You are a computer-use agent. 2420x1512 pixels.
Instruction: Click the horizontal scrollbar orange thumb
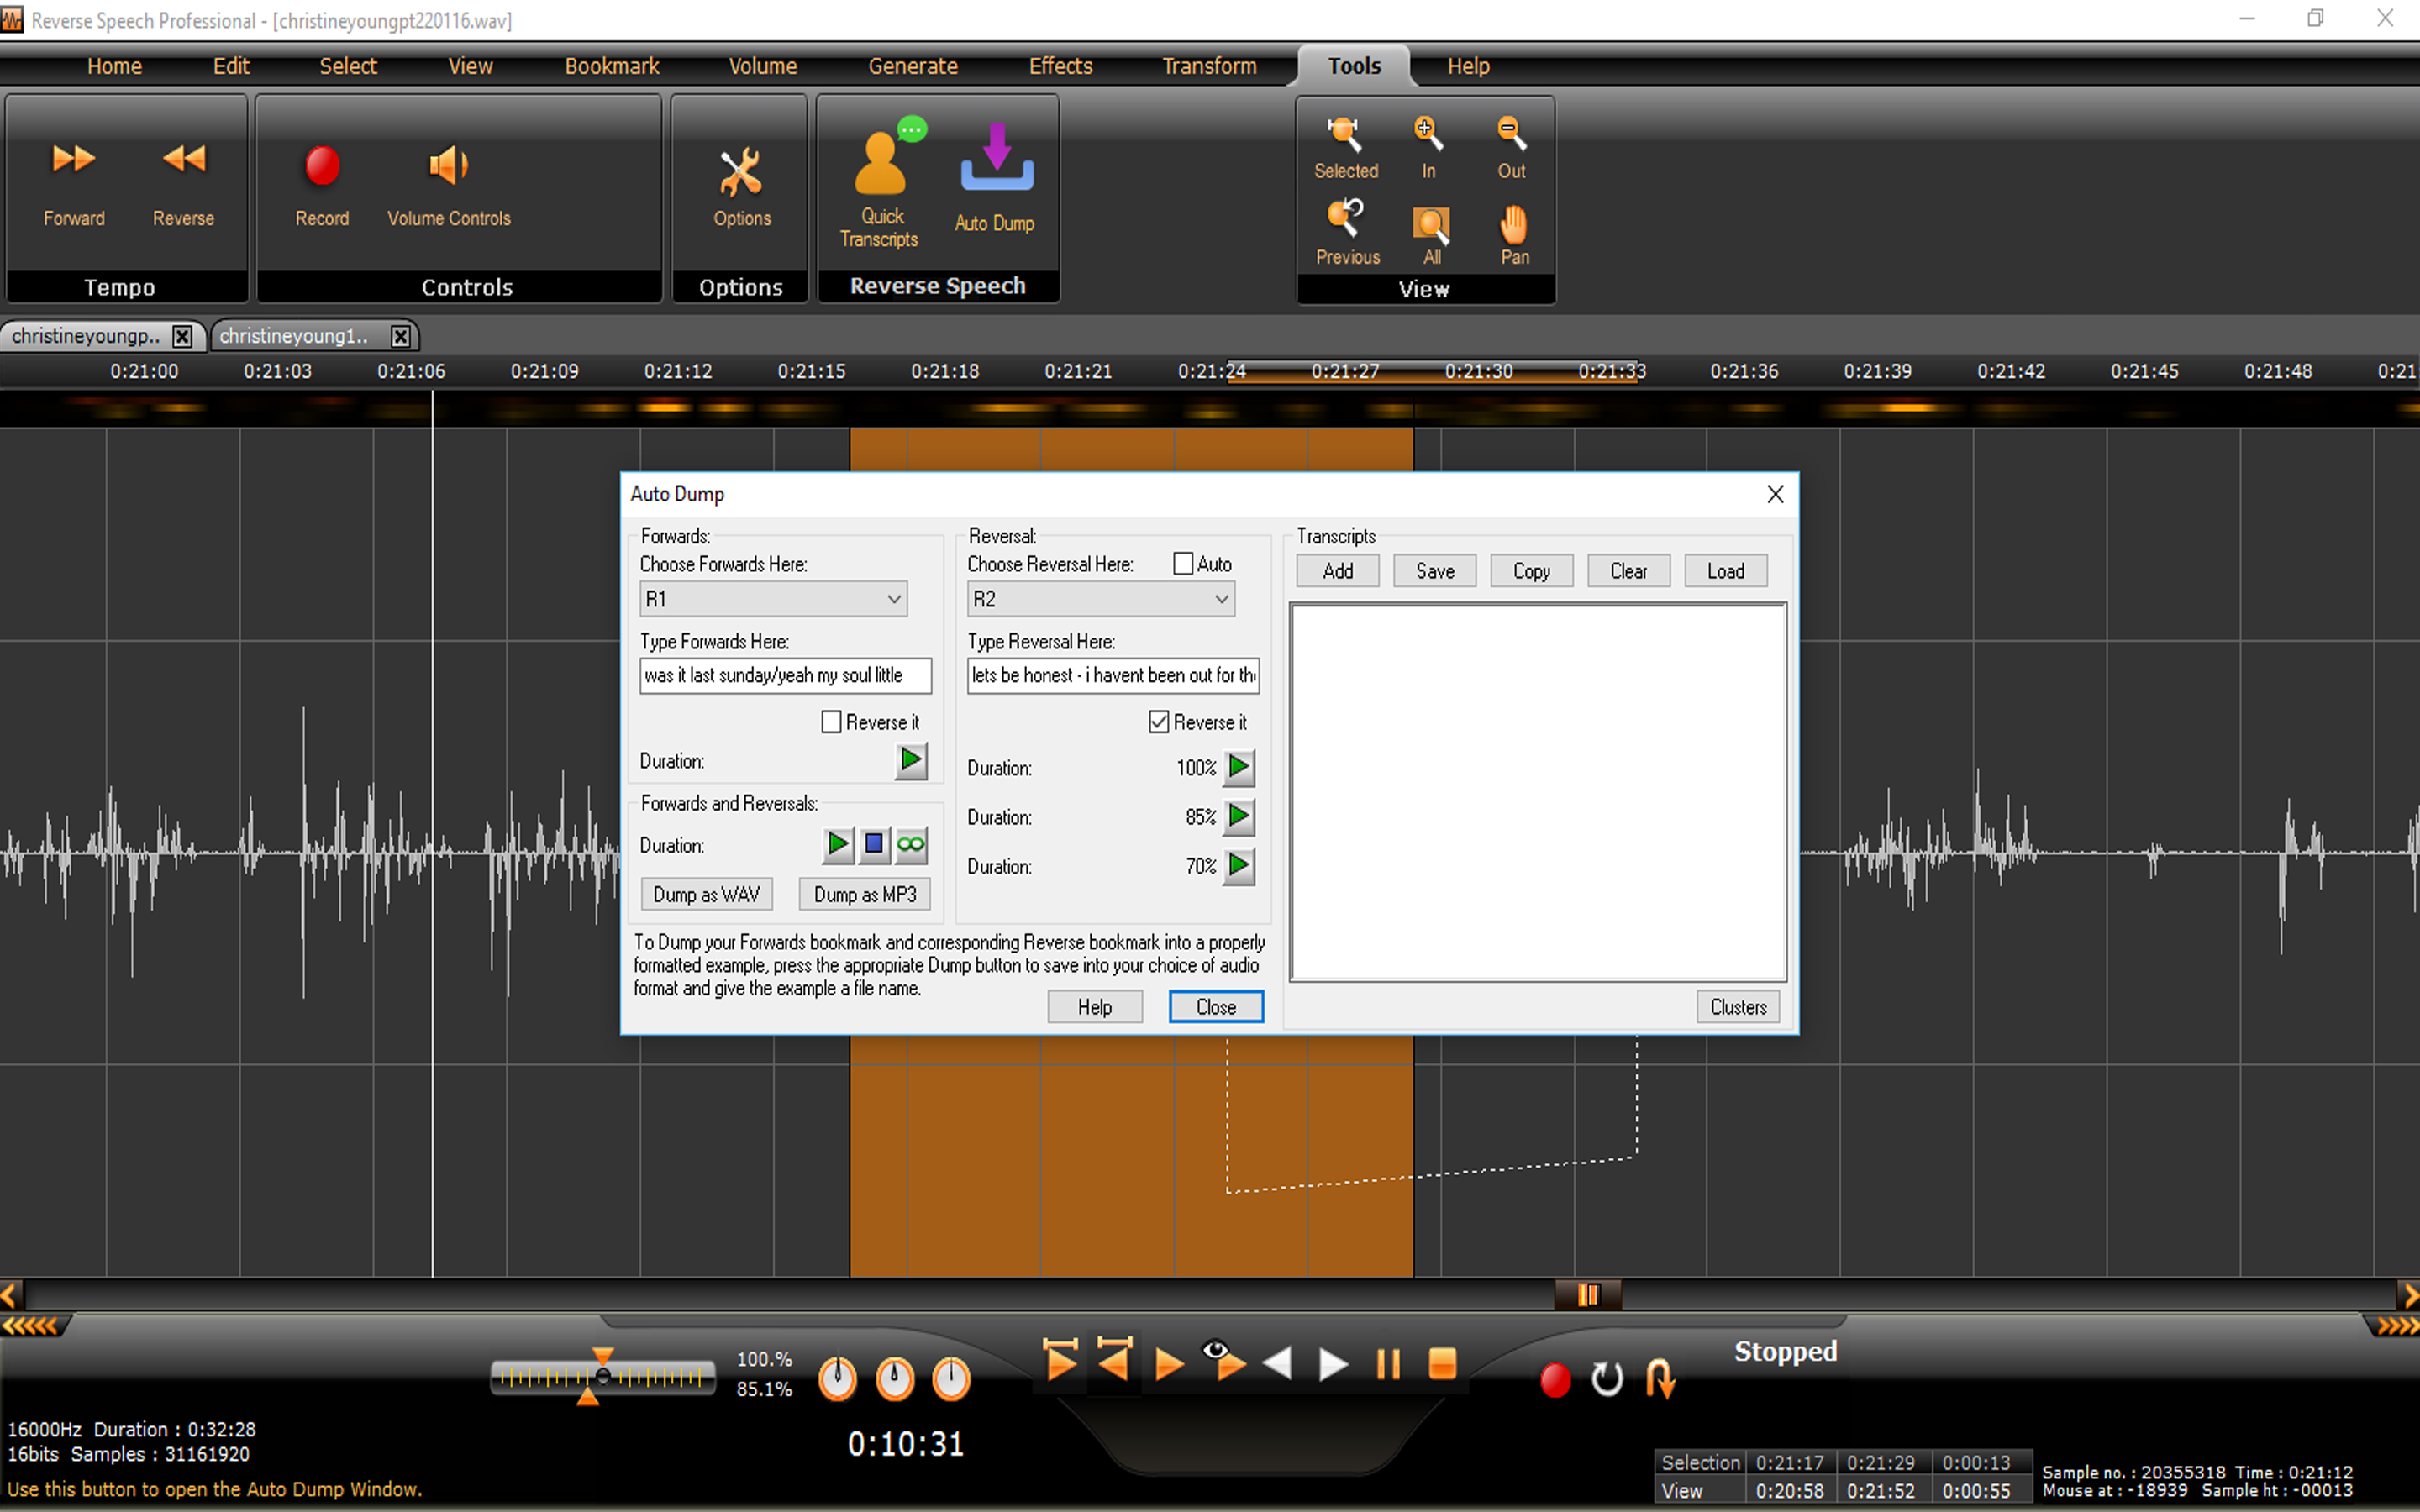[1588, 1295]
